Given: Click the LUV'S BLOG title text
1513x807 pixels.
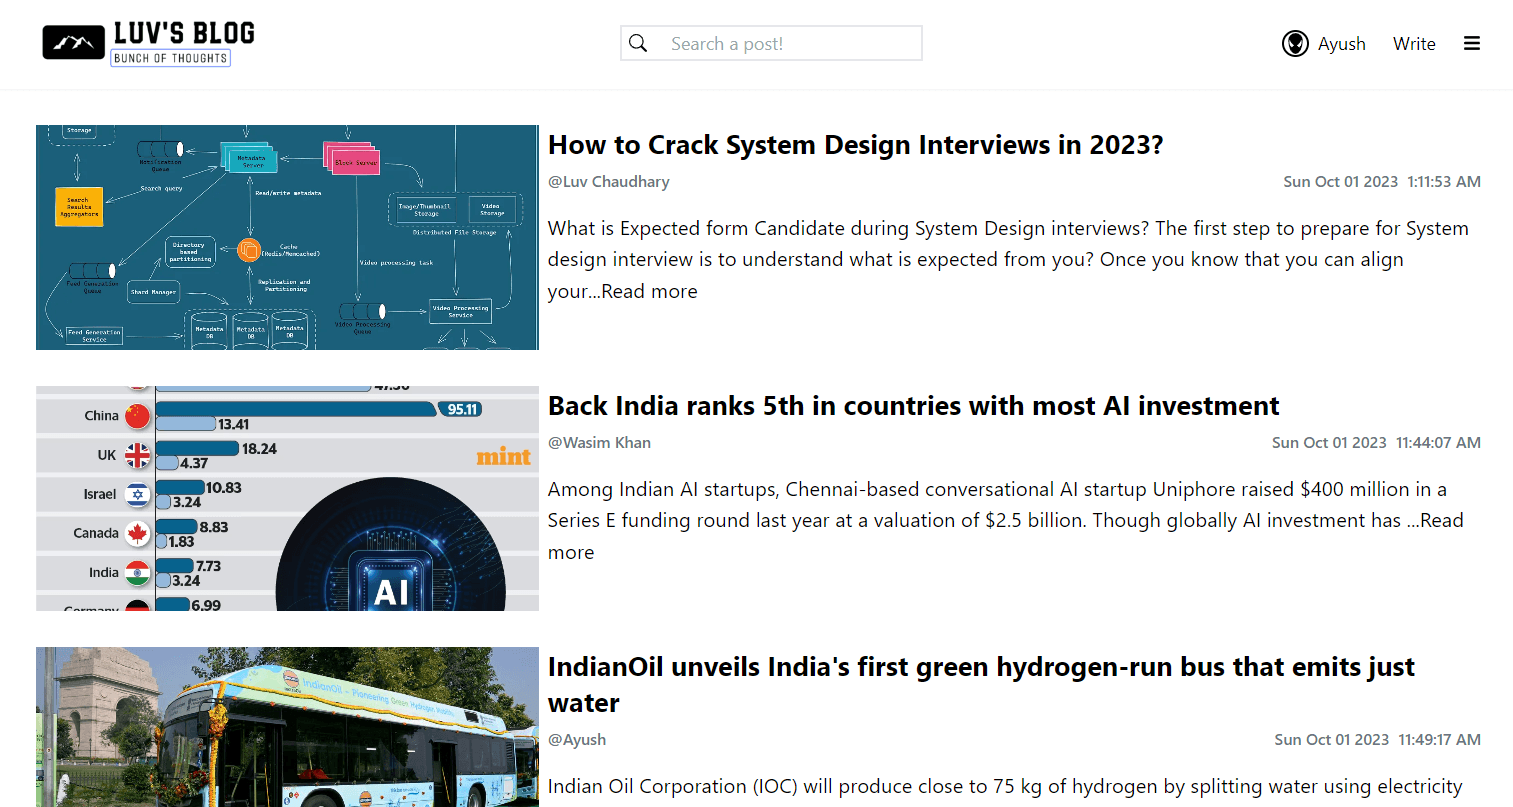Looking at the screenshot, I should tap(184, 33).
